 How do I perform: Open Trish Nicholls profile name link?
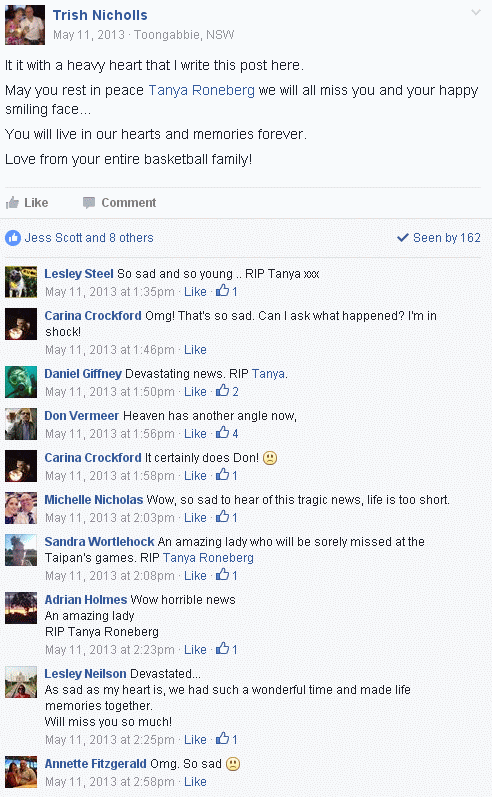(x=100, y=15)
